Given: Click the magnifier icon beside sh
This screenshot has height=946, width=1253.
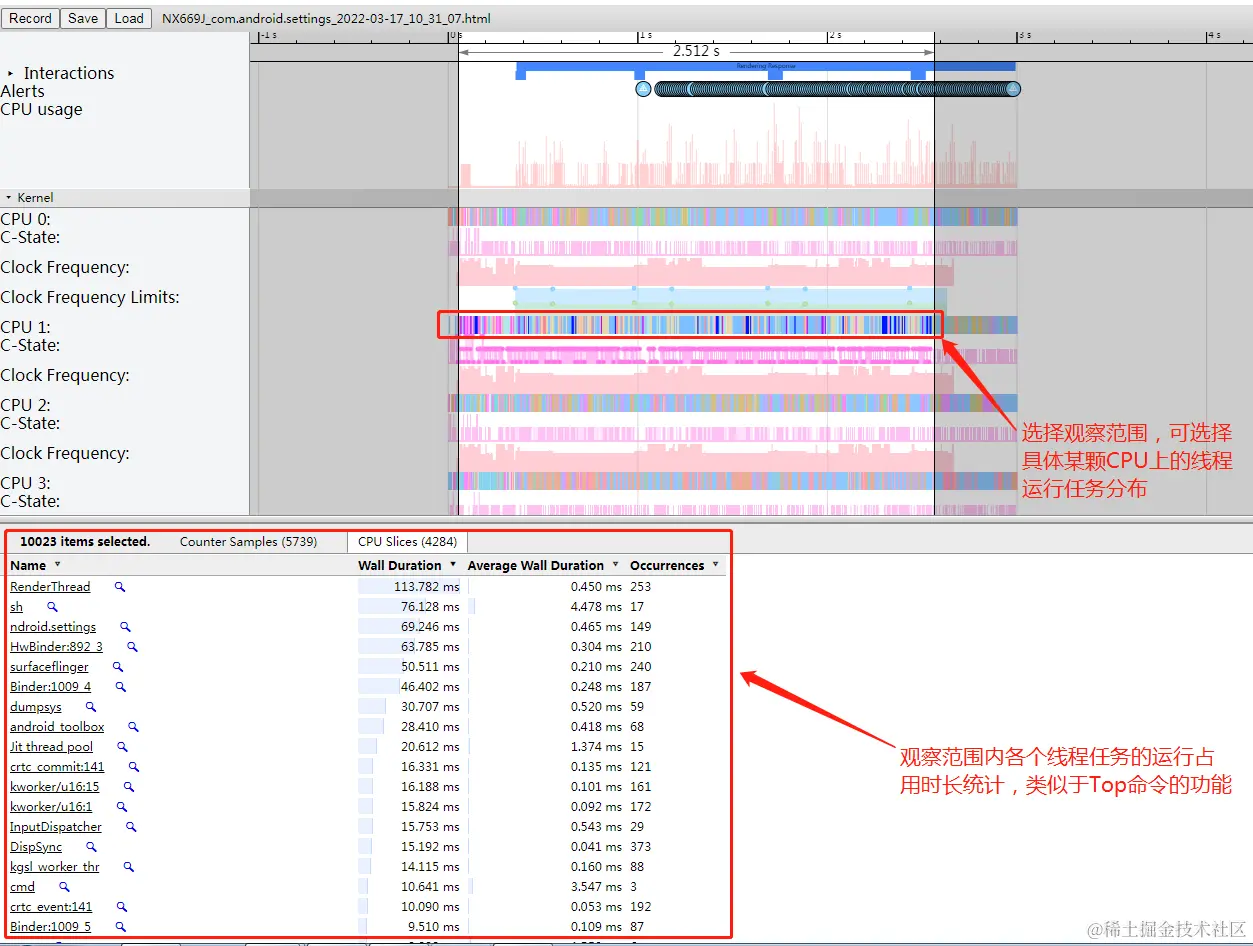Looking at the screenshot, I should (x=52, y=607).
